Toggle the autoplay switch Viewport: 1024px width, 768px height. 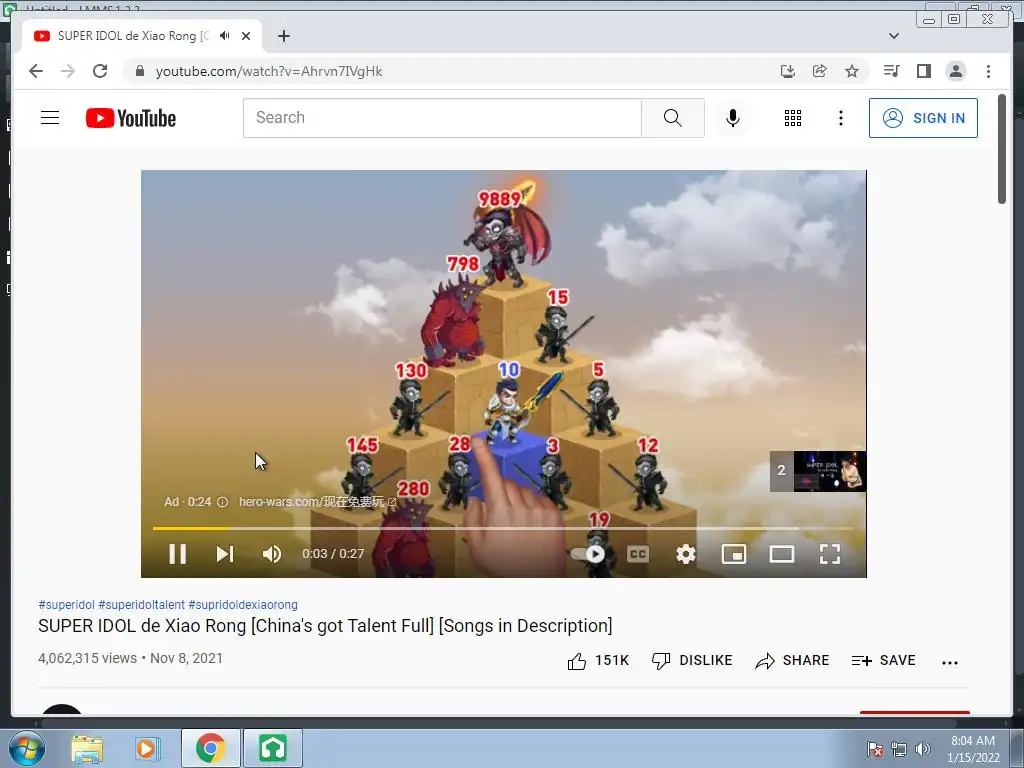tap(588, 554)
